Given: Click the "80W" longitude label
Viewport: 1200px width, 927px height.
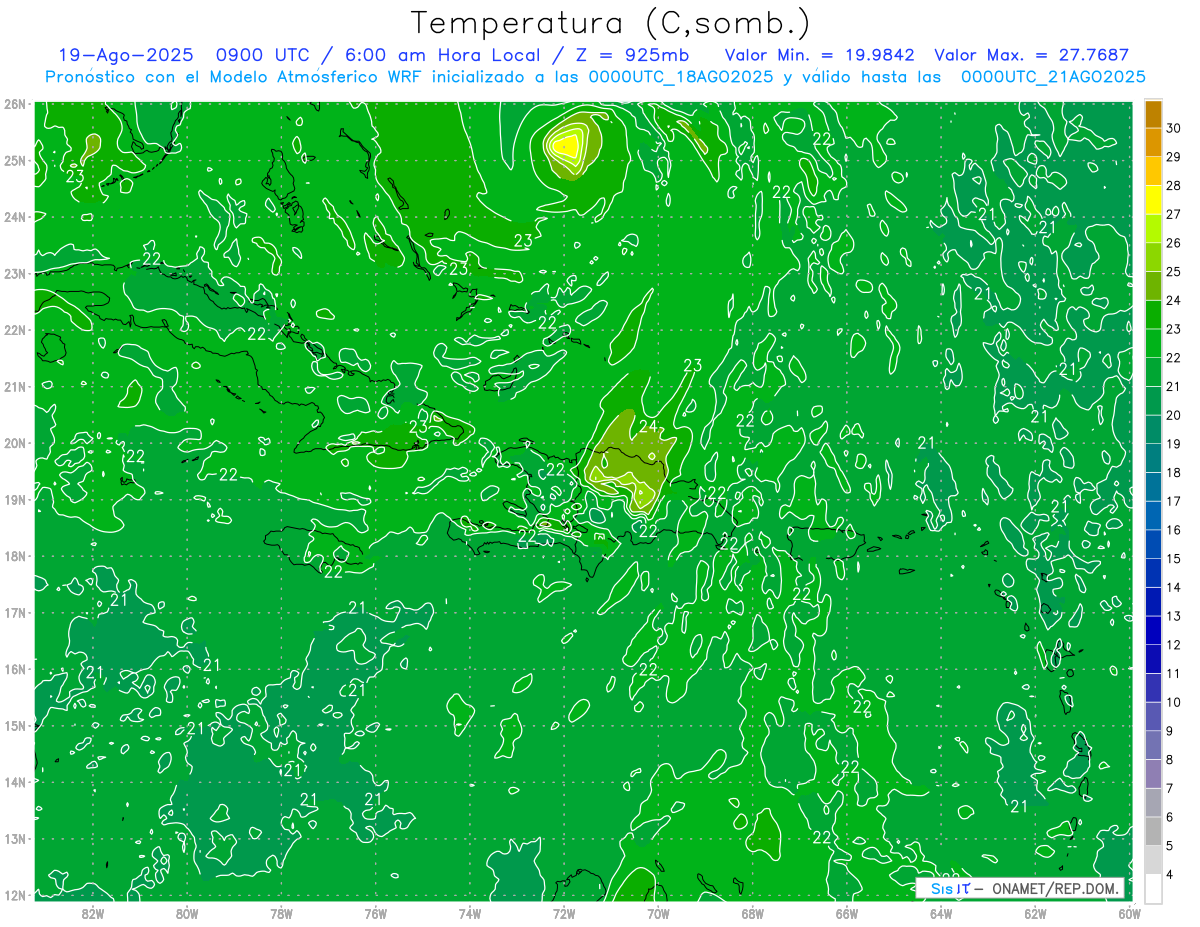Looking at the screenshot, I should click(187, 913).
